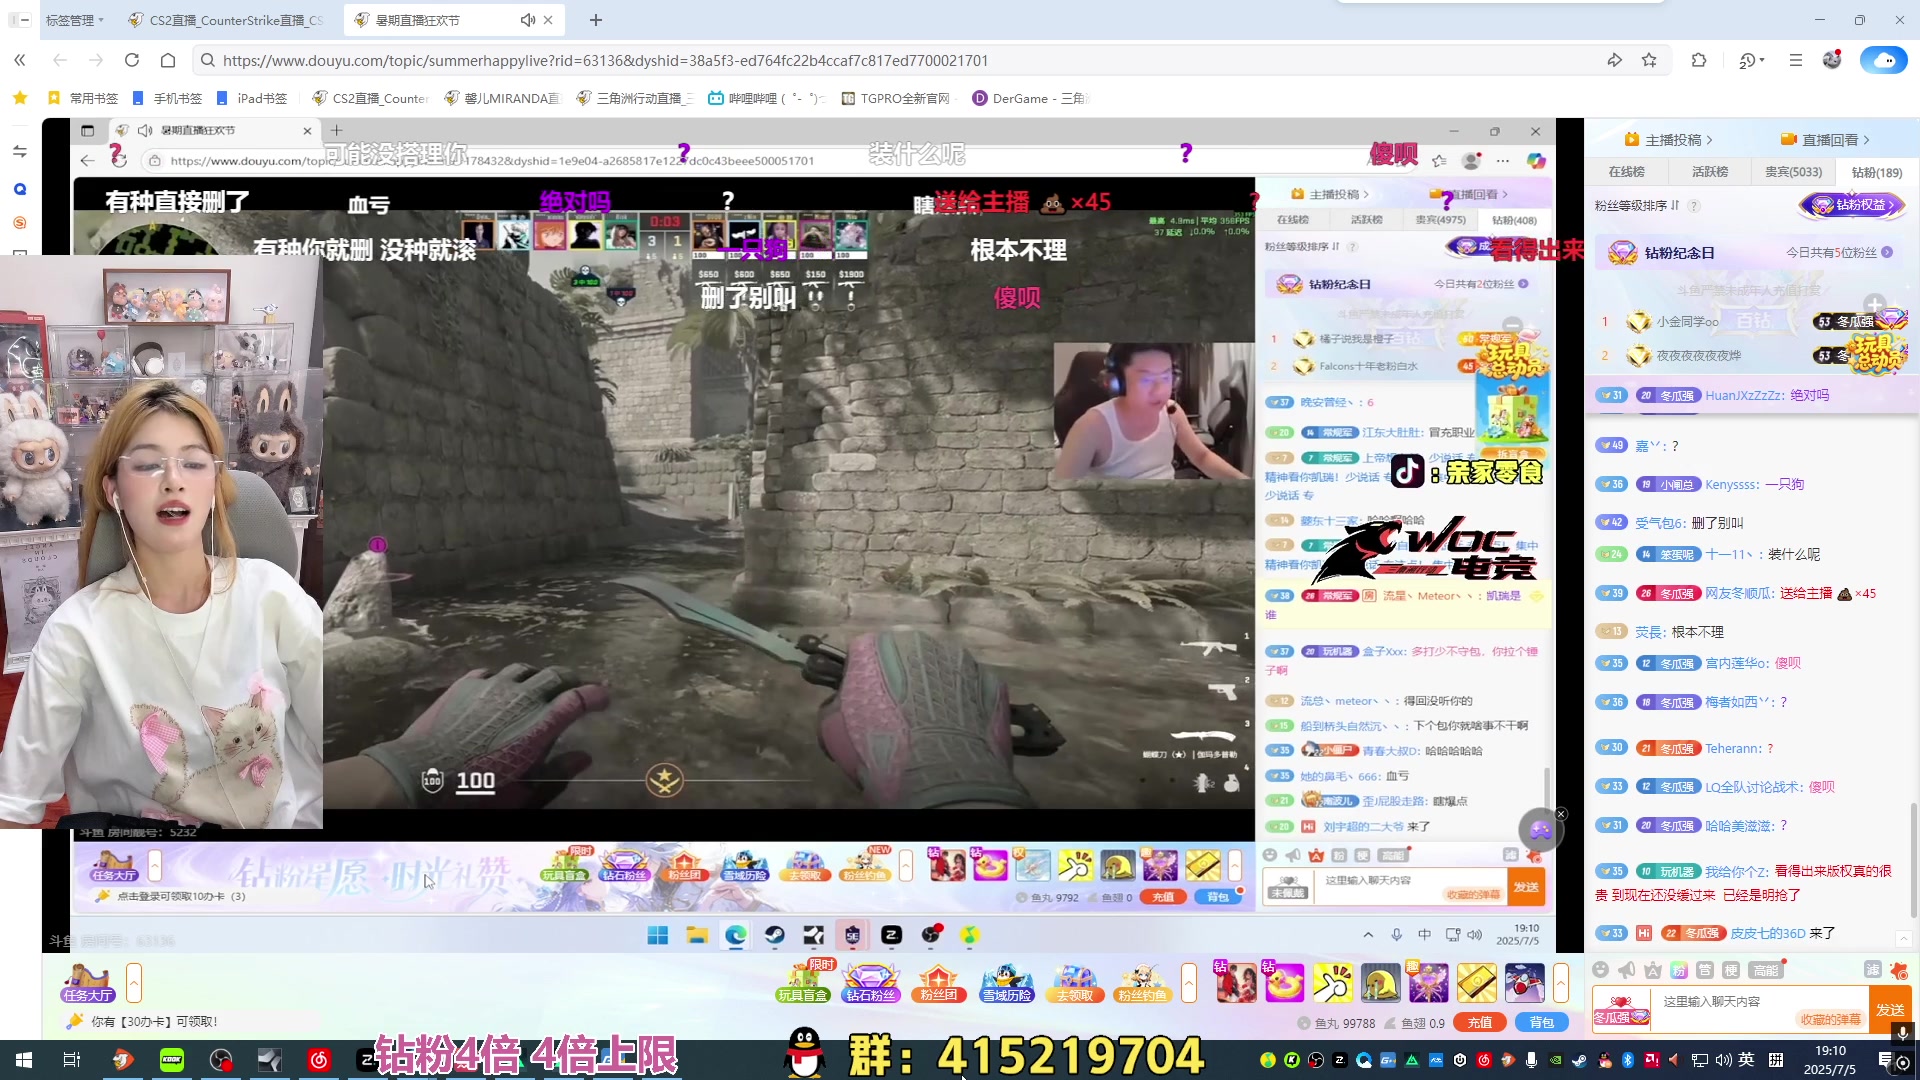Click 发送 send button
Image resolution: width=1920 pixels, height=1080 pixels.
(1890, 1009)
